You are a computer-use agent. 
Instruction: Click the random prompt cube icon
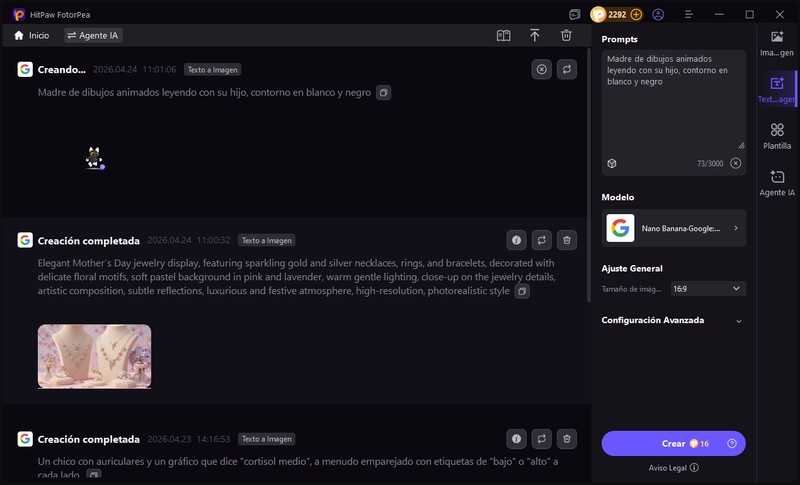coord(612,163)
